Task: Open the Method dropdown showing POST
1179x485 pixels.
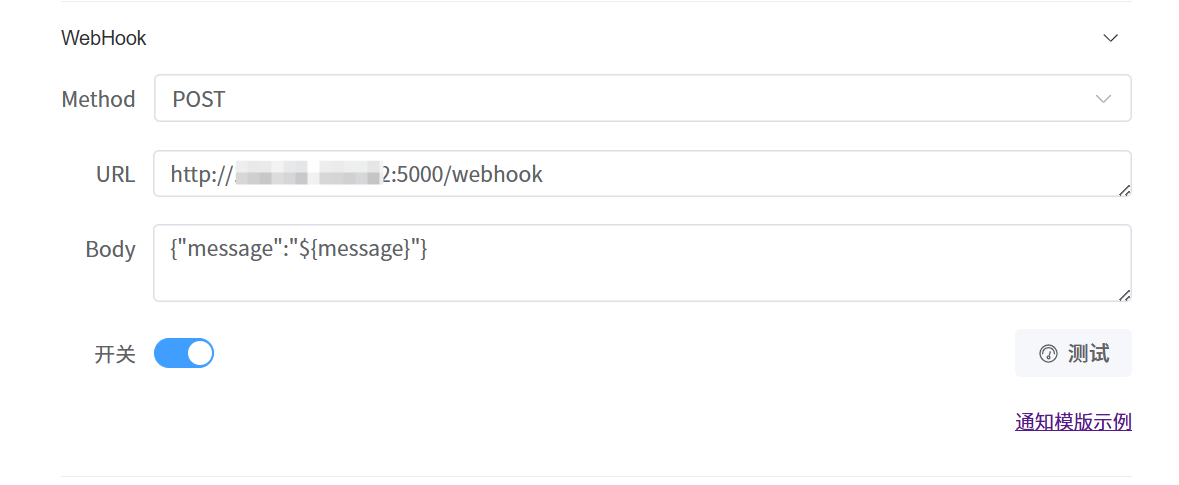Action: point(642,99)
